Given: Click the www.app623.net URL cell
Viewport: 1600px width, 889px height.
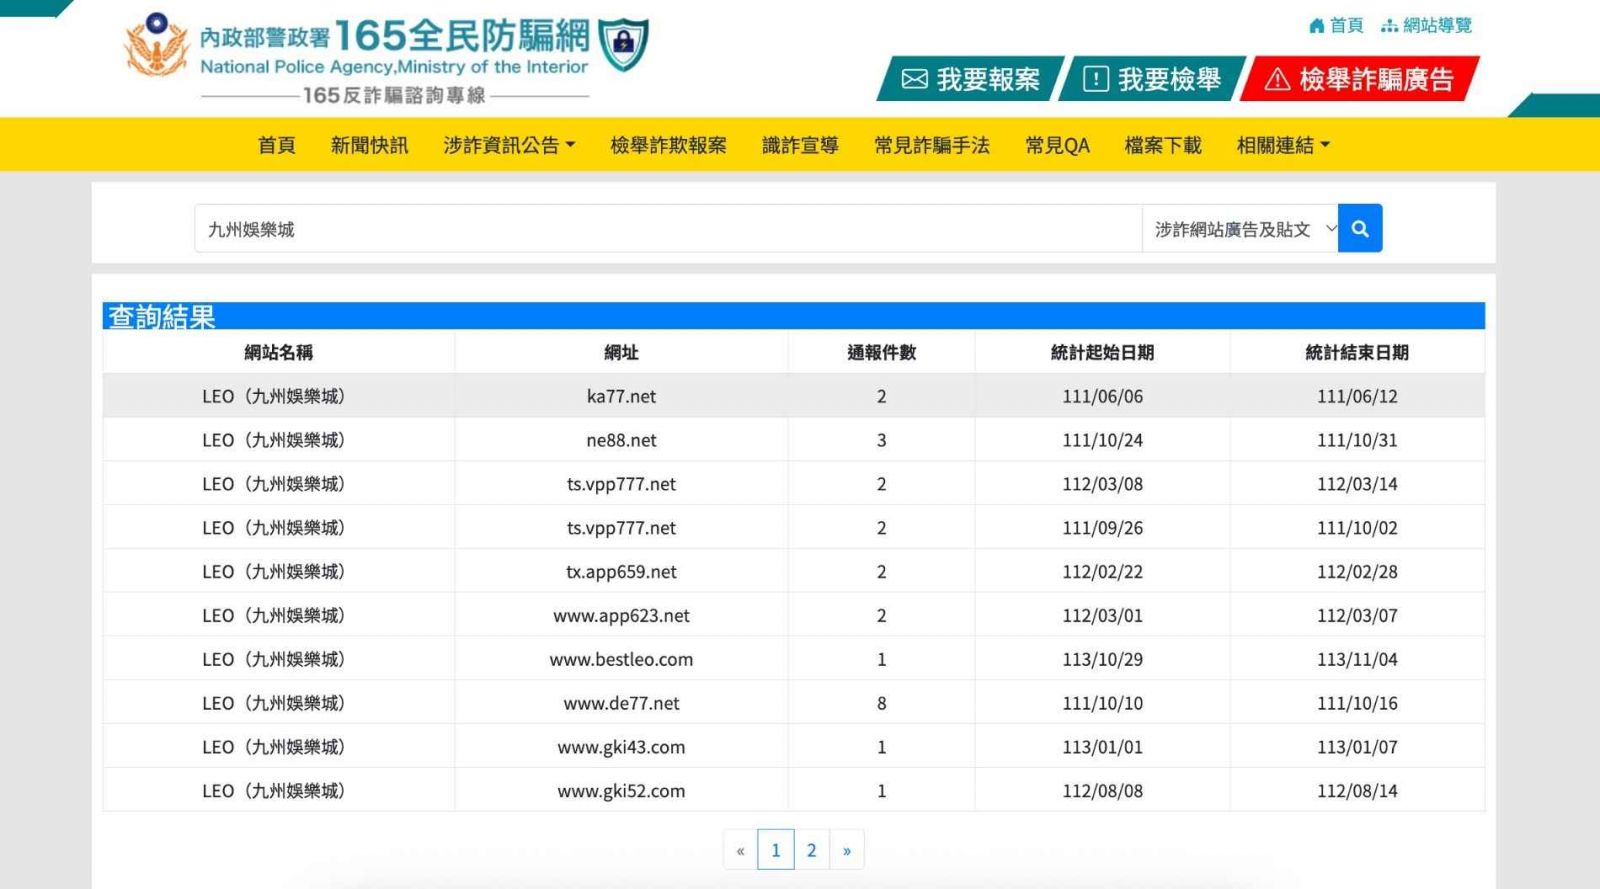Looking at the screenshot, I should coord(621,616).
